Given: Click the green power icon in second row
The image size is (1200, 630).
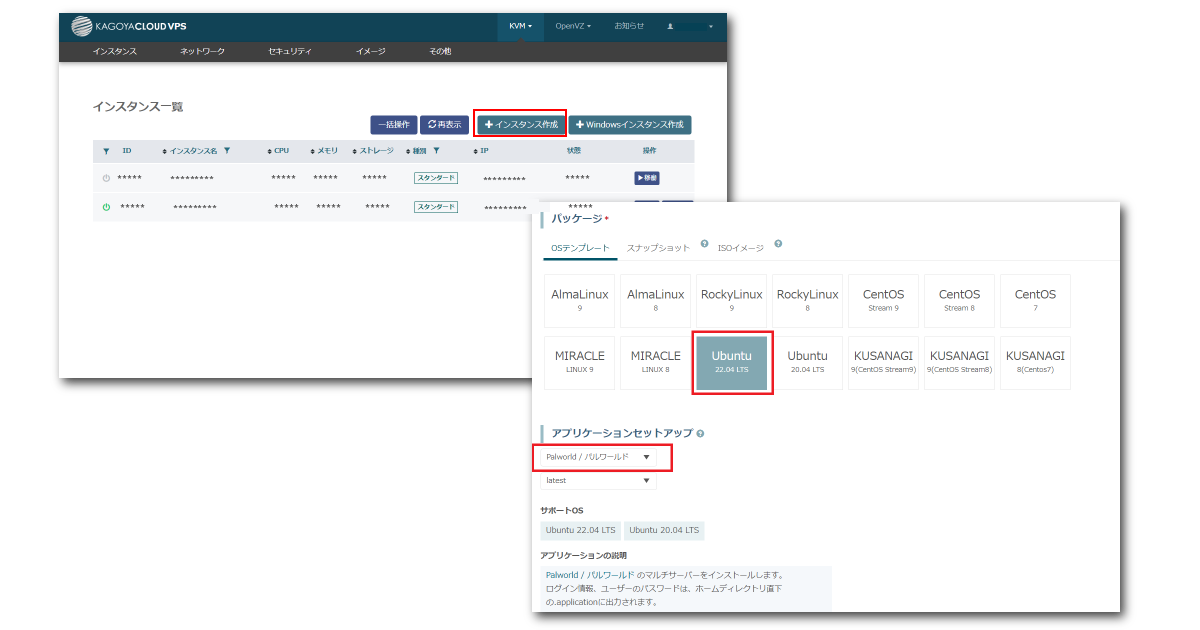Looking at the screenshot, I should [106, 207].
